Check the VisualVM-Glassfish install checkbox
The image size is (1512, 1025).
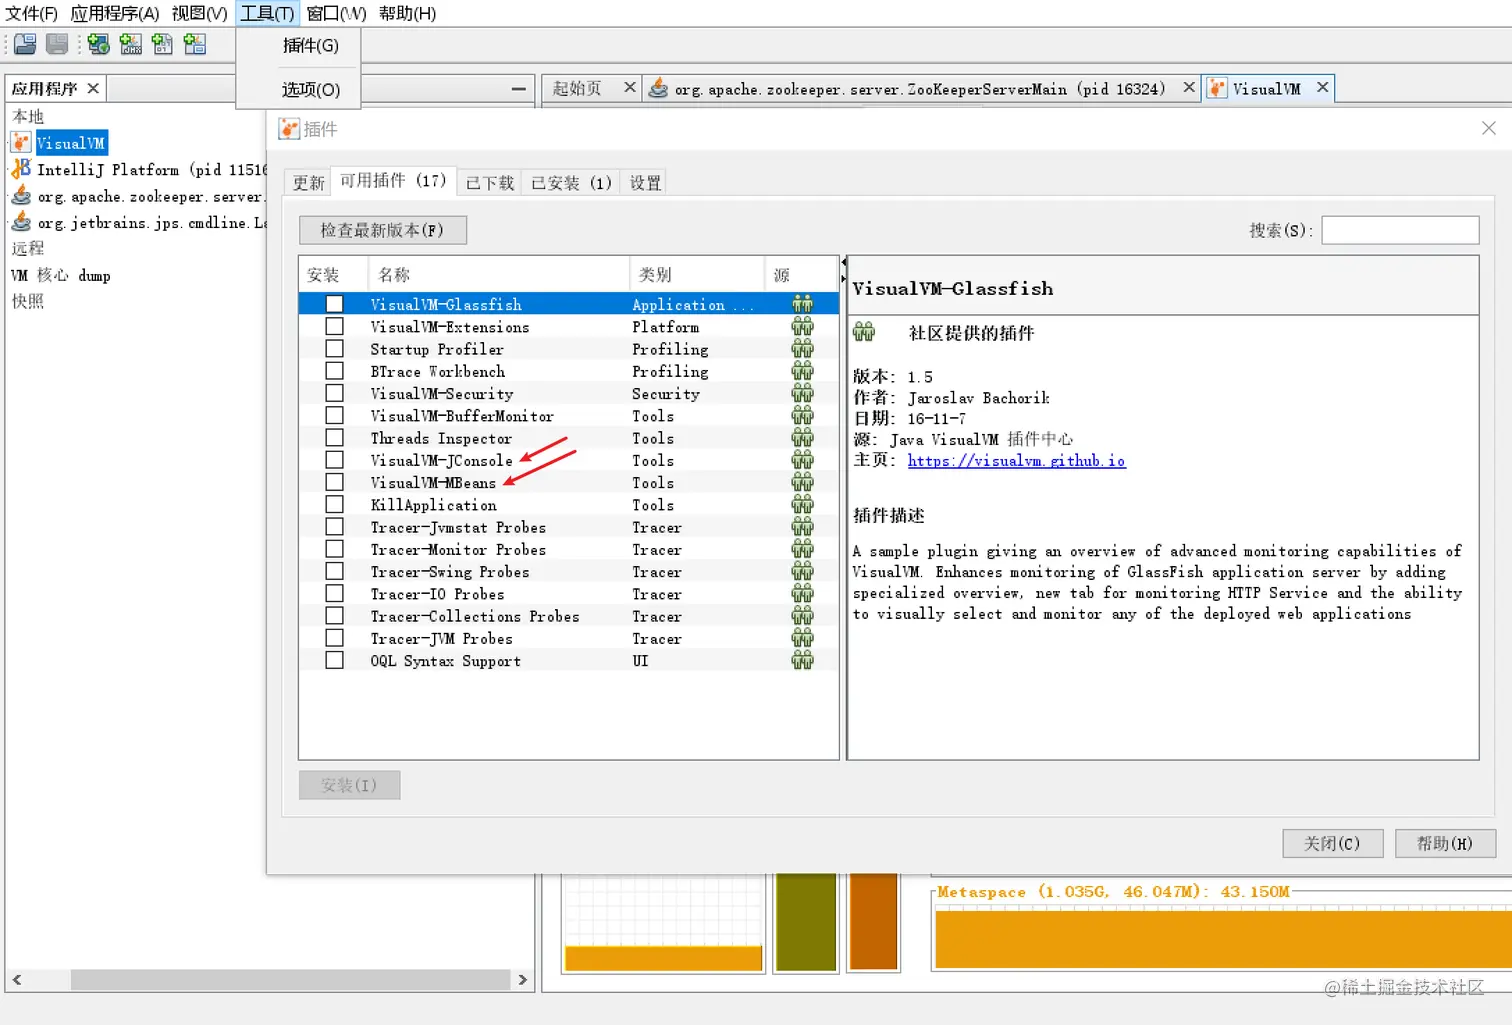tap(334, 304)
